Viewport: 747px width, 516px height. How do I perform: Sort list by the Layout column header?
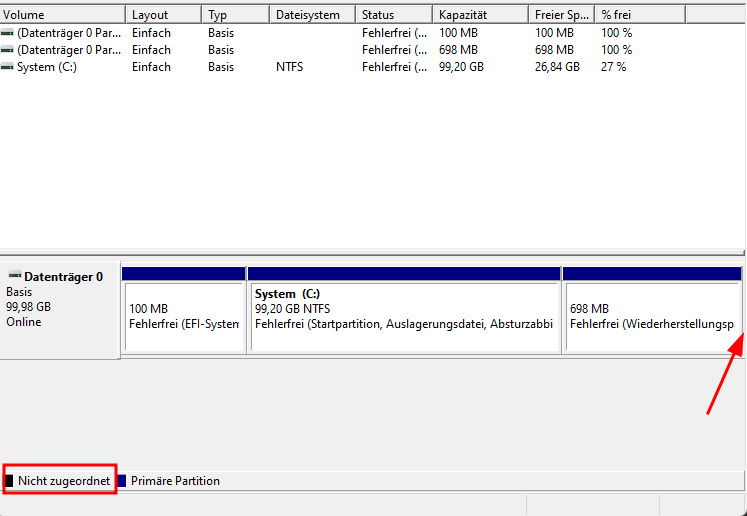pyautogui.click(x=163, y=15)
